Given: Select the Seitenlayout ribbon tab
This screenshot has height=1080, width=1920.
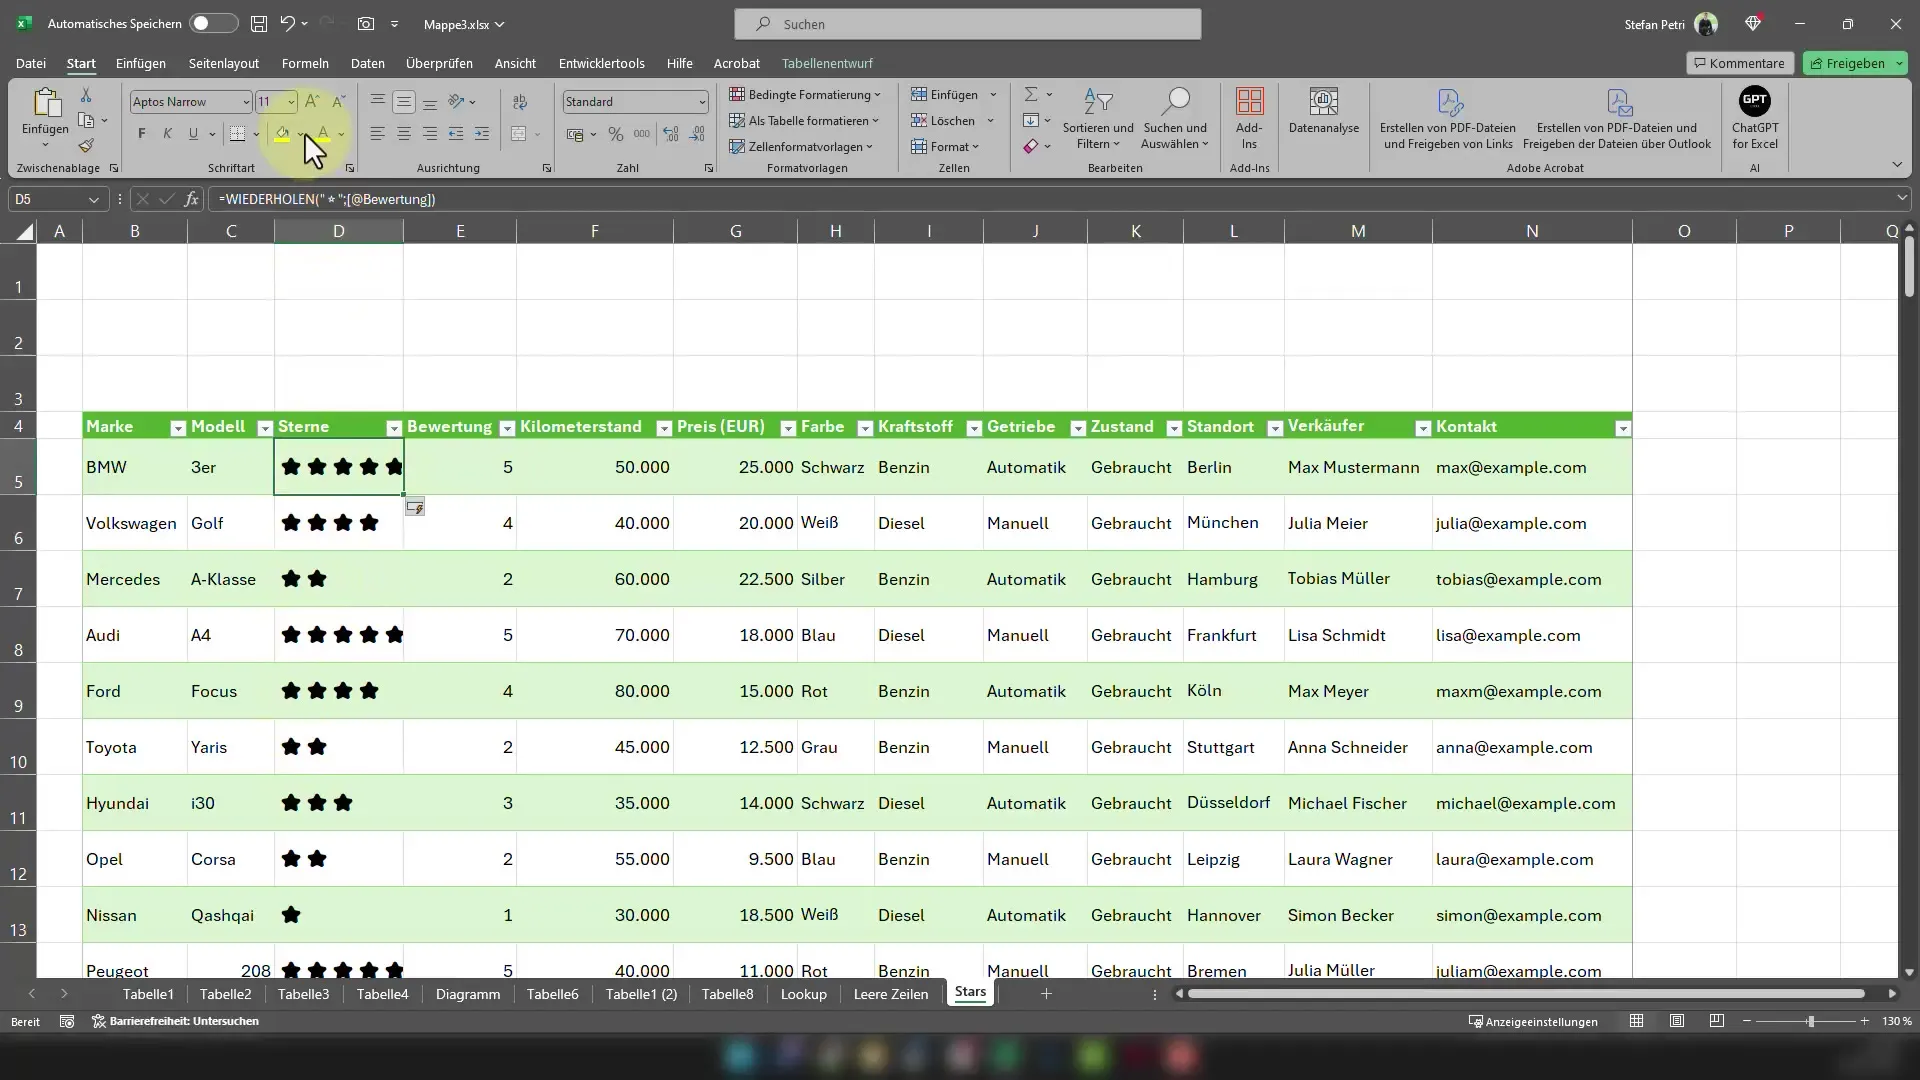Looking at the screenshot, I should point(224,63).
